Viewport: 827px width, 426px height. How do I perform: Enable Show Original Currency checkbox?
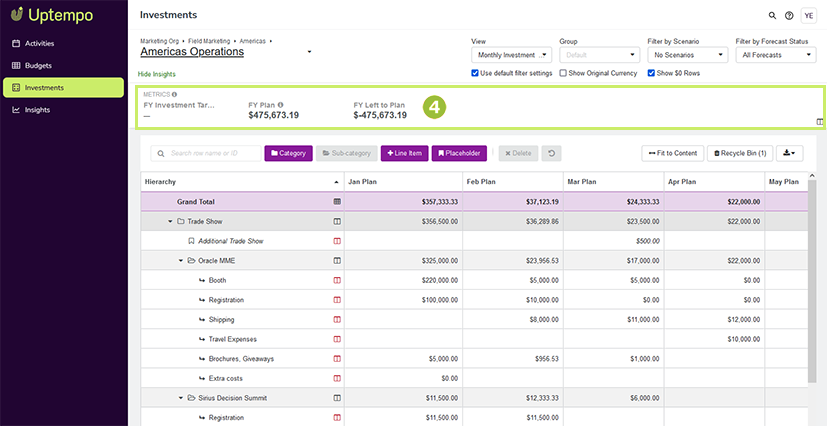[563, 73]
